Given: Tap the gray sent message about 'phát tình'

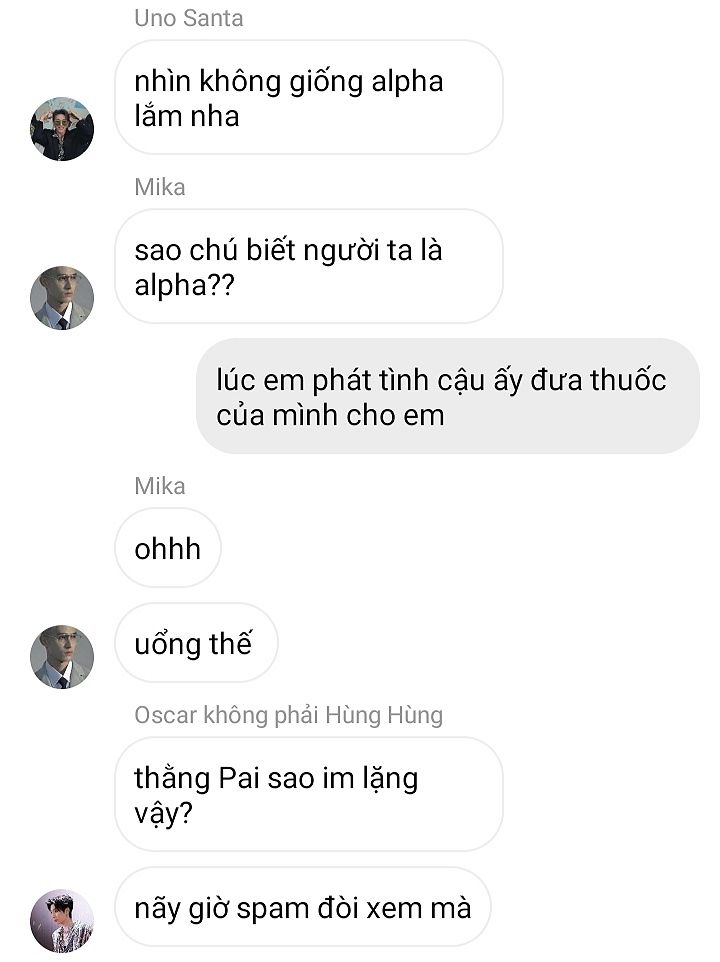Looking at the screenshot, I should (448, 396).
